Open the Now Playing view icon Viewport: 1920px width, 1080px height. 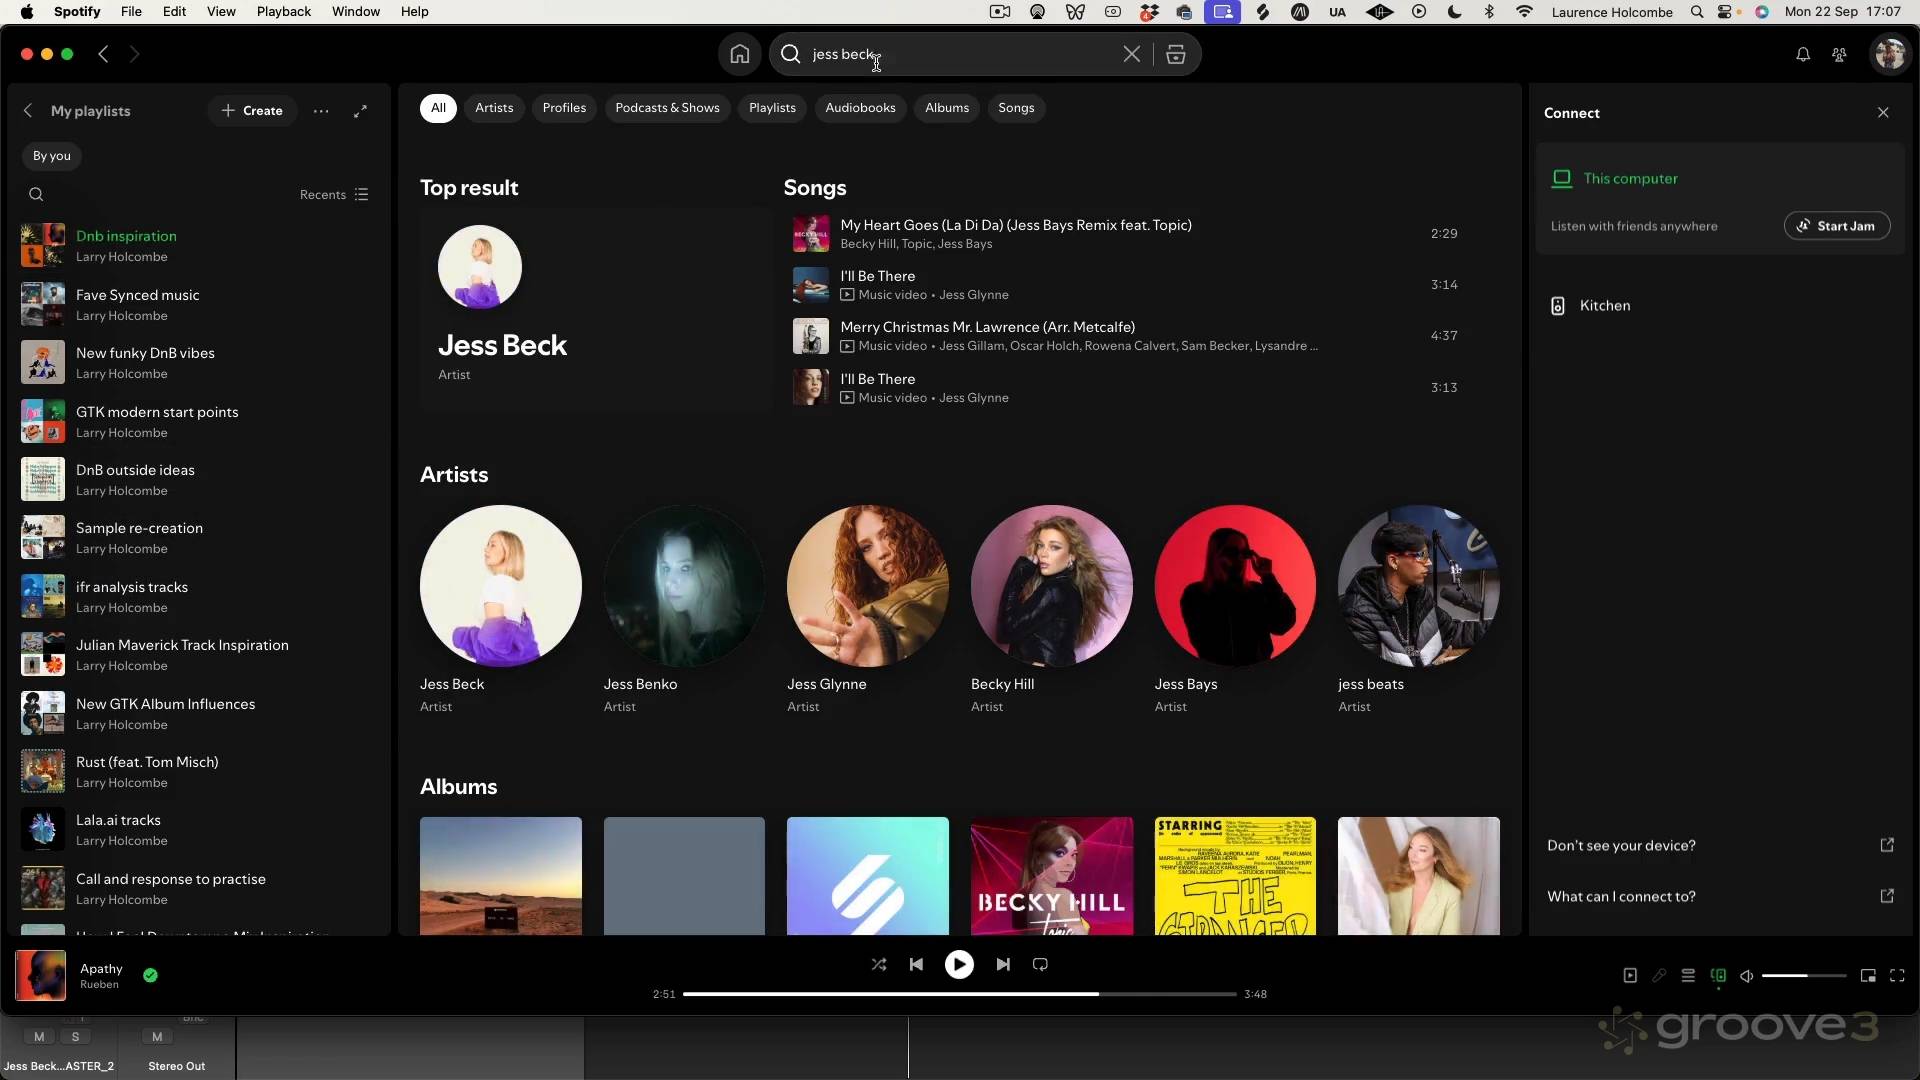(x=1630, y=975)
